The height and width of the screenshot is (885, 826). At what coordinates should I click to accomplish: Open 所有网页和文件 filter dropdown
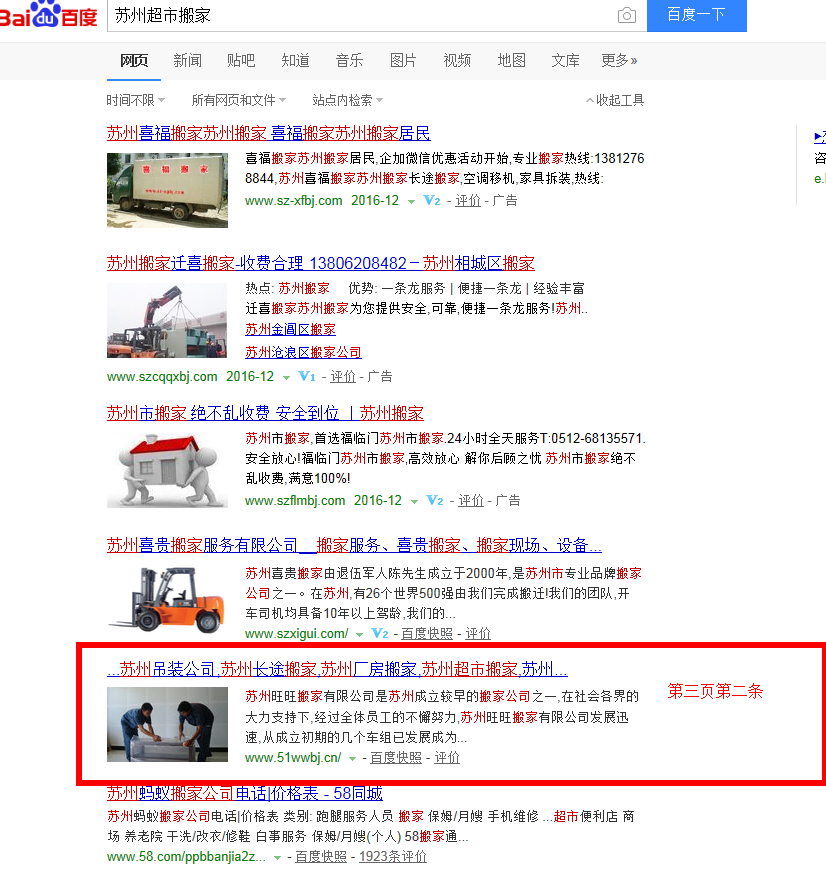pyautogui.click(x=239, y=100)
